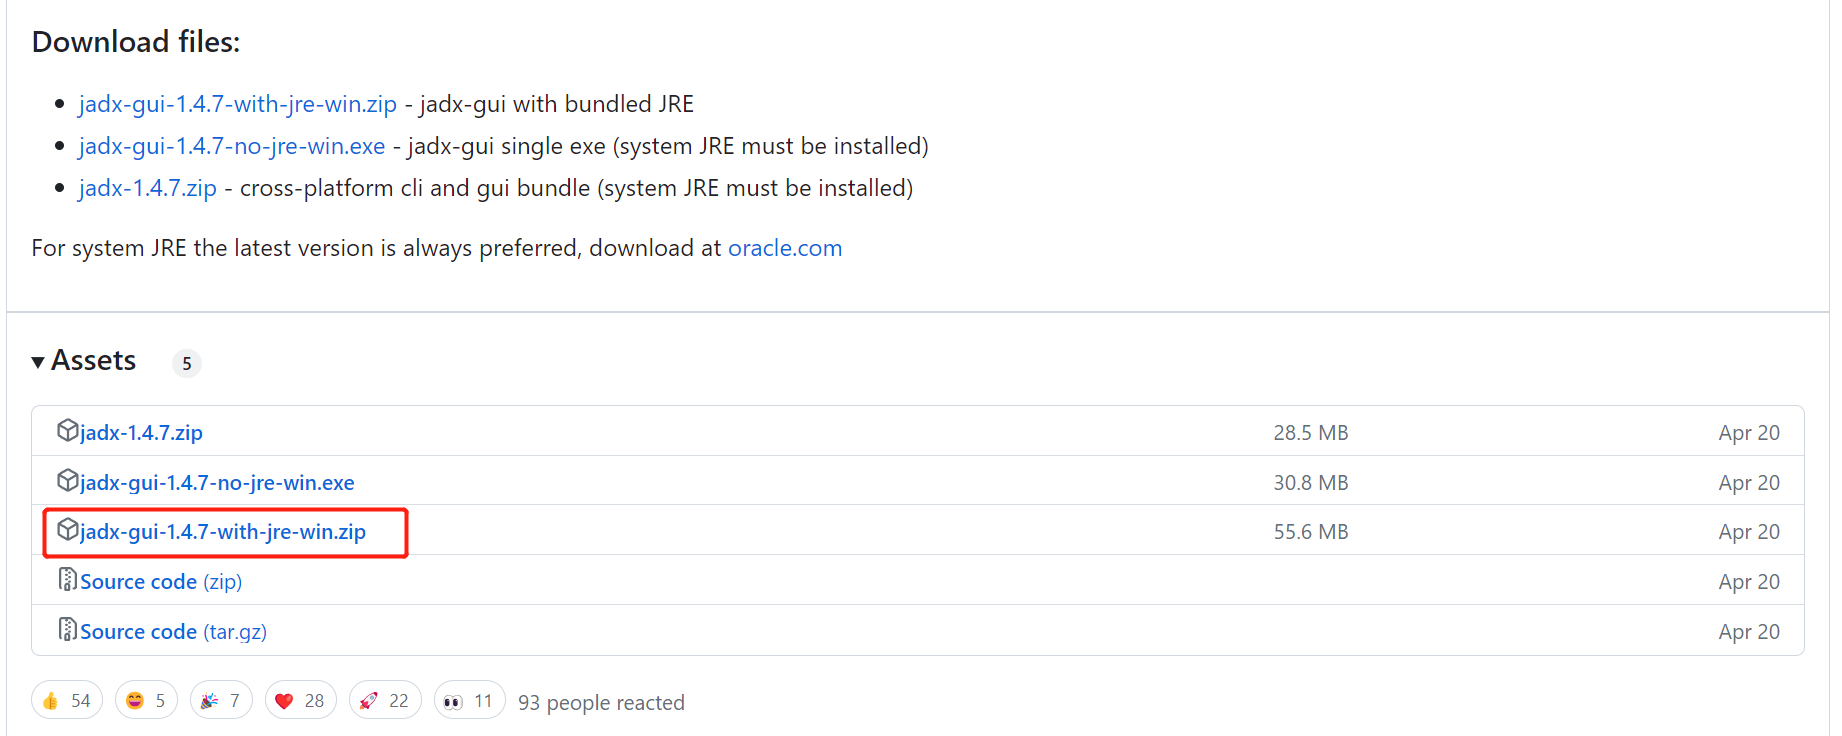Viewport: 1842px width, 736px height.
Task: Click the package icon beside jadx-1.4.7.zip asset
Action: point(67,431)
